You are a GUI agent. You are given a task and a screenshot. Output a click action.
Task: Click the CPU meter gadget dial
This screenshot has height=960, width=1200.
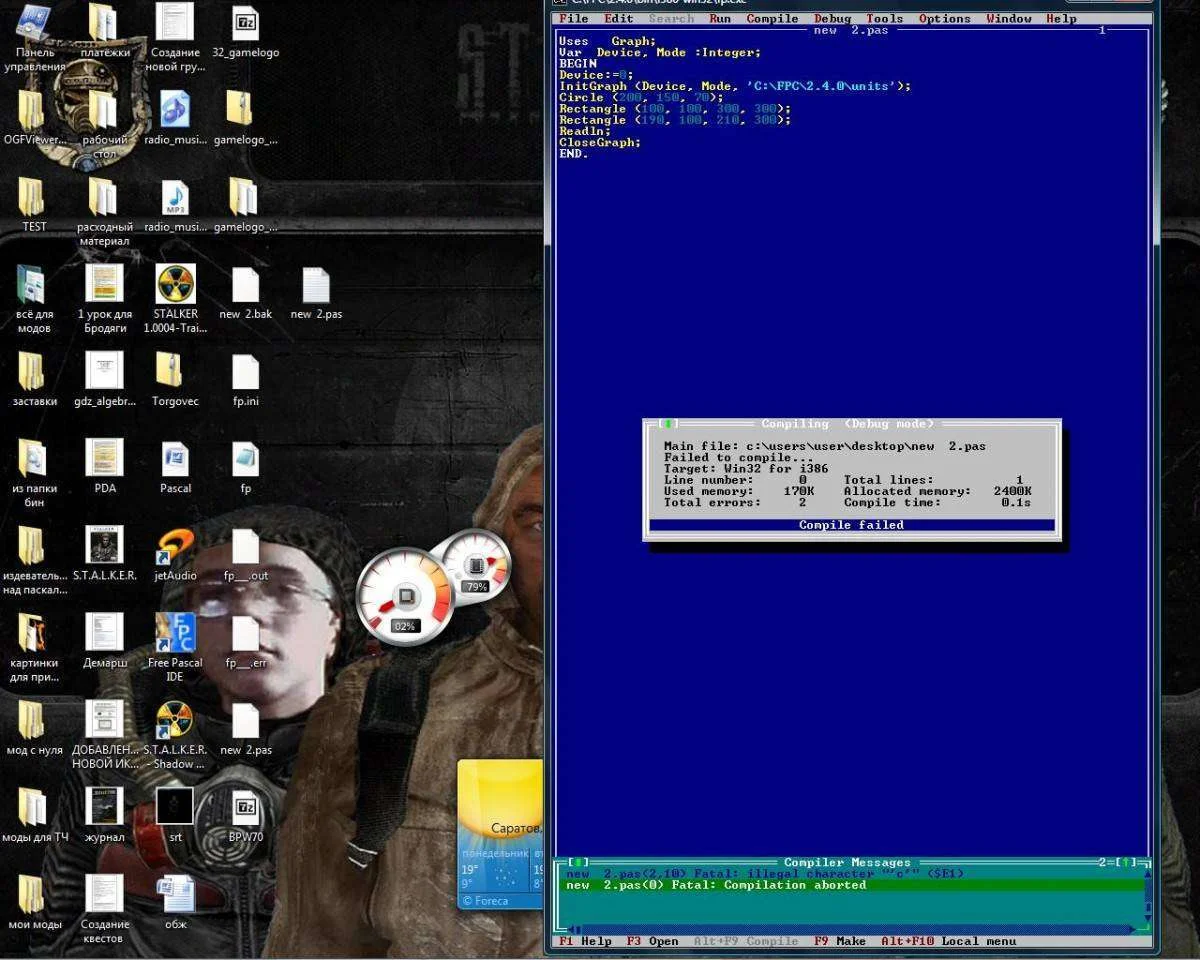point(405,597)
